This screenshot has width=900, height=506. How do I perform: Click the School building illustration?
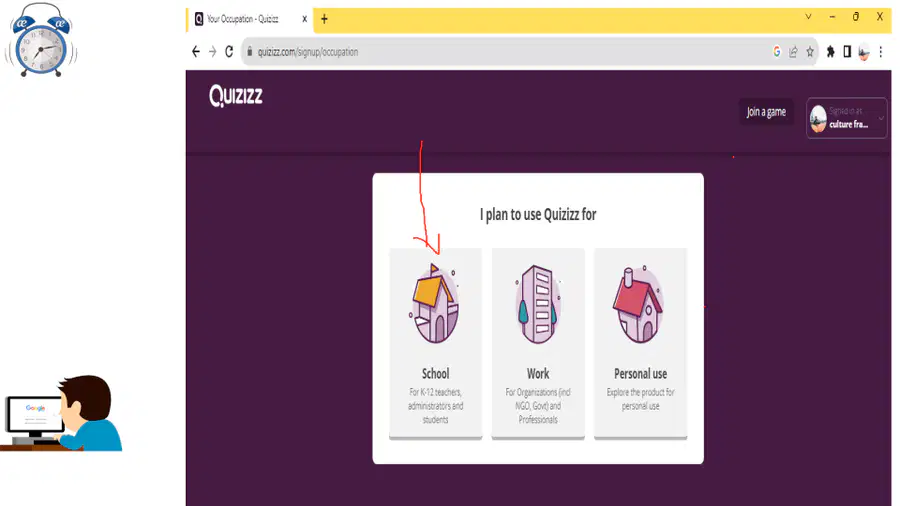(435, 303)
